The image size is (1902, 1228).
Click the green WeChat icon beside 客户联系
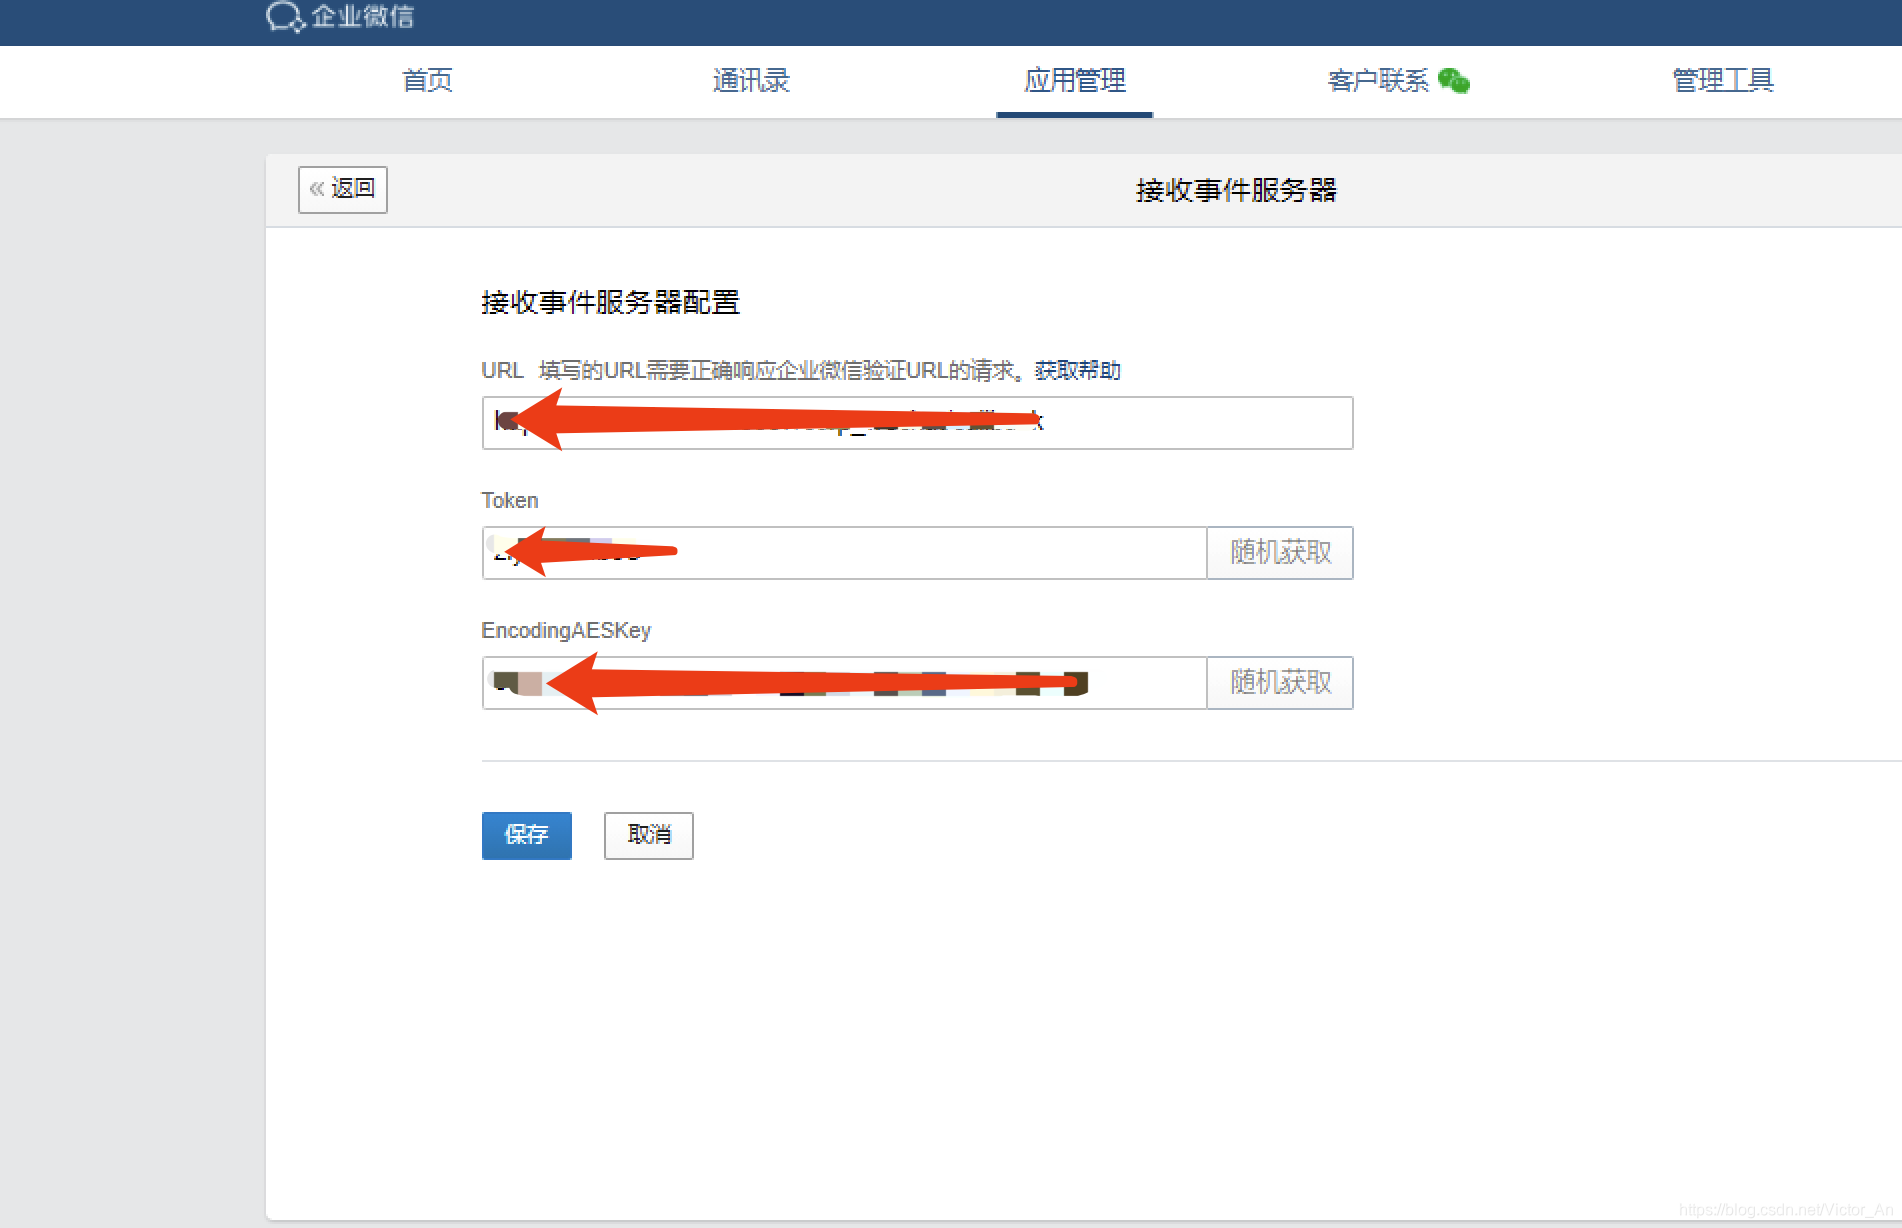pos(1454,81)
